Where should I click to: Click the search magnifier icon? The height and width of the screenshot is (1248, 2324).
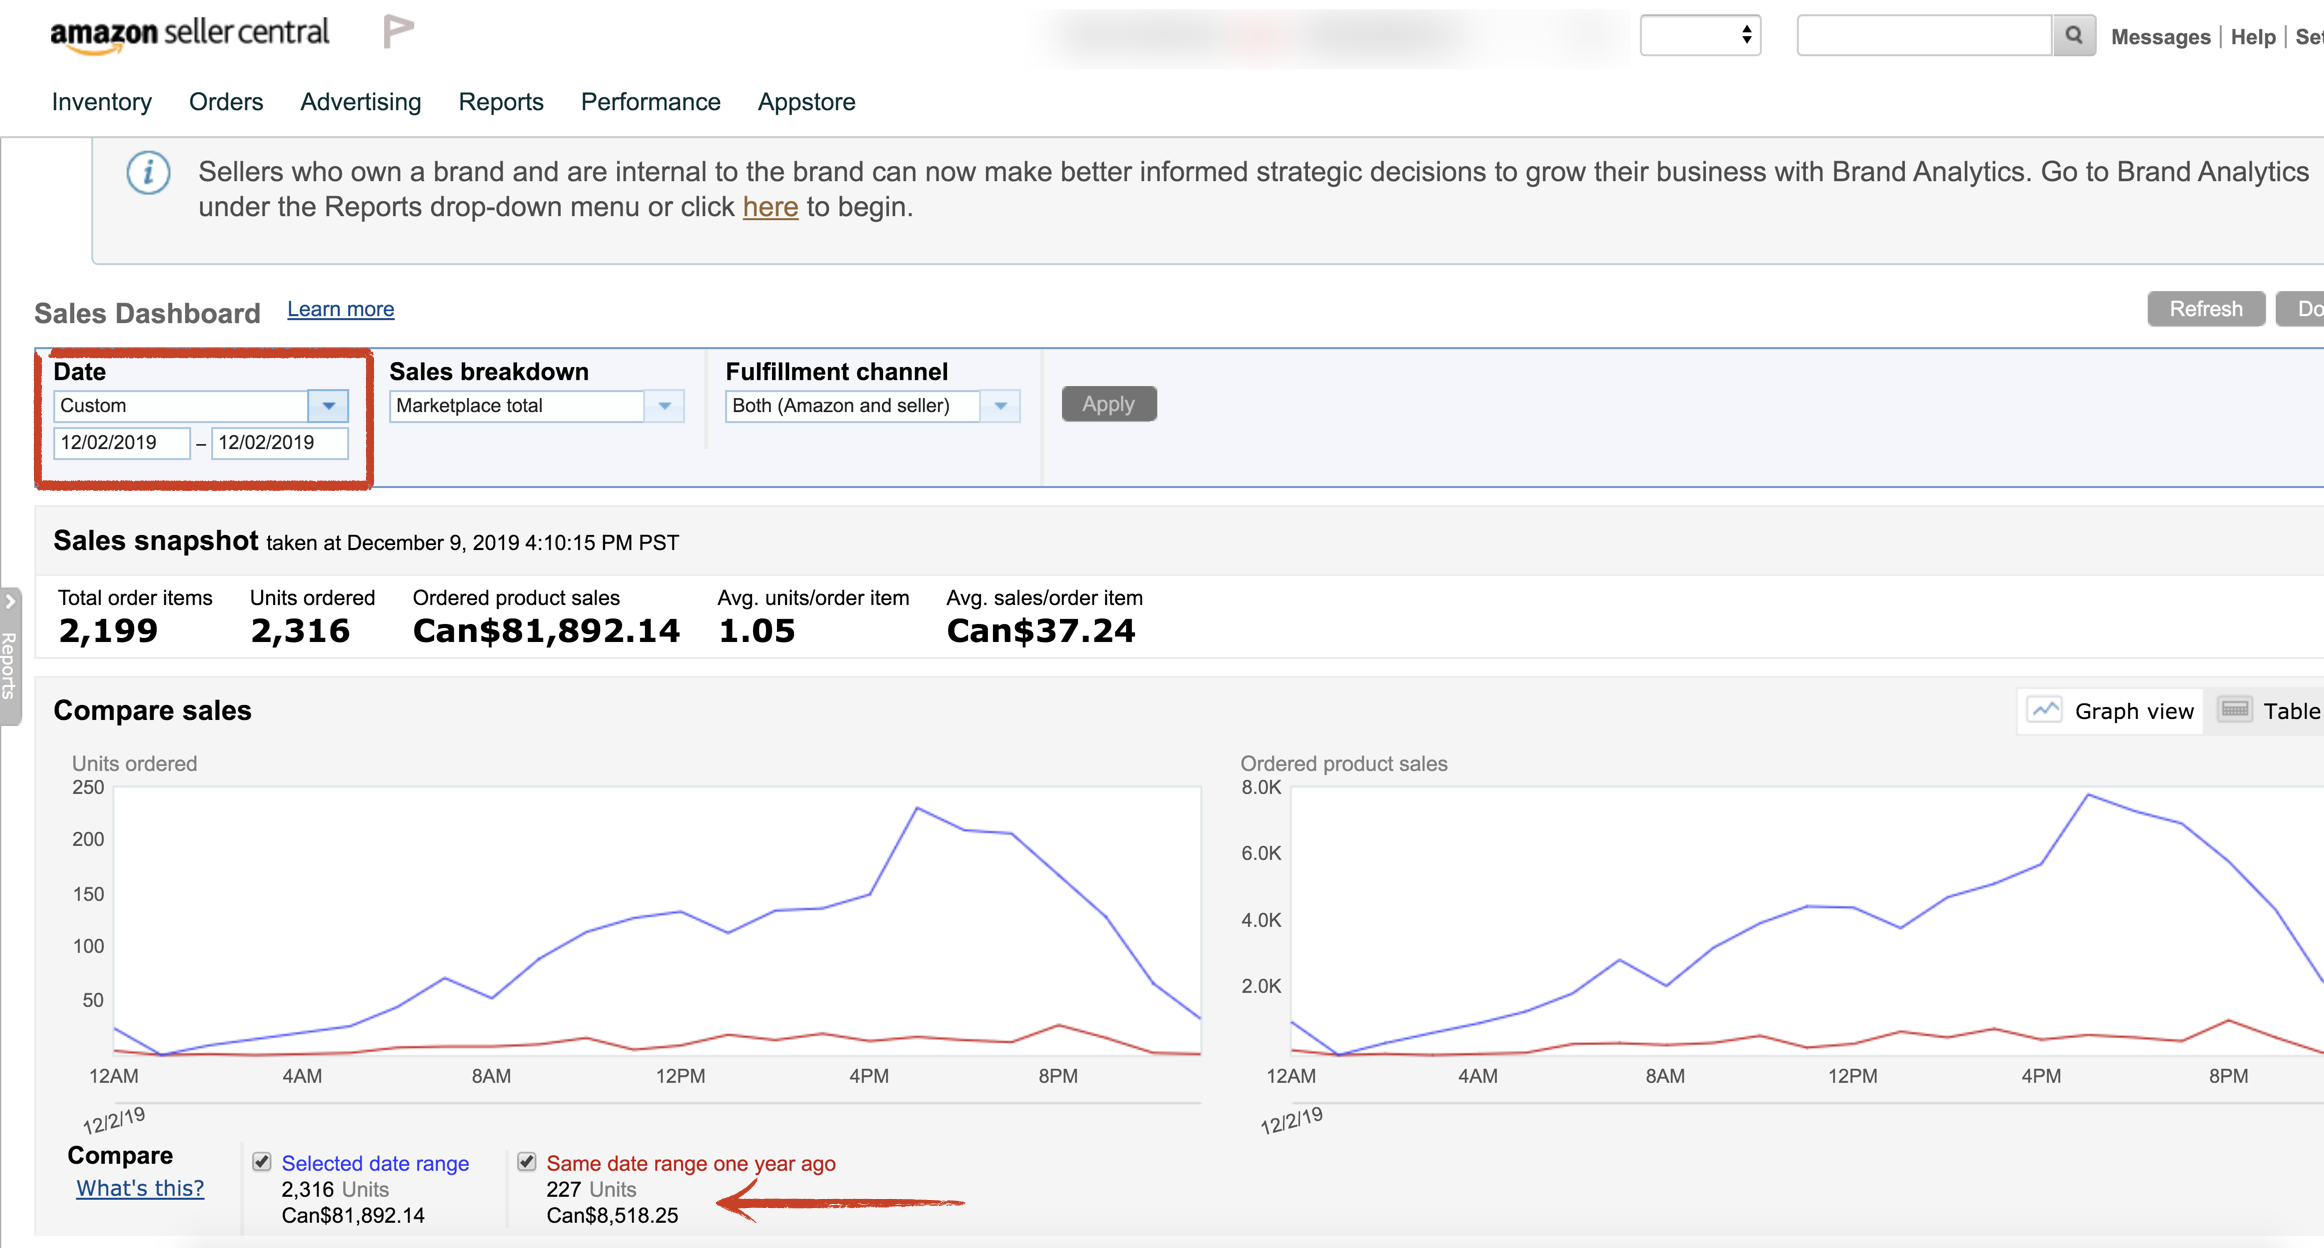point(2075,36)
